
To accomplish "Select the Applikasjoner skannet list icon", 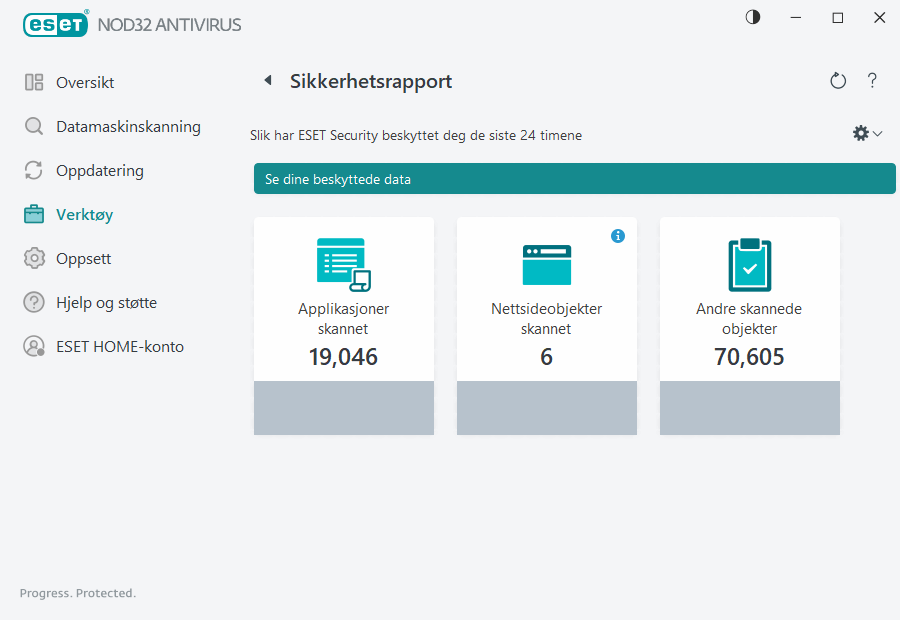I will [344, 263].
